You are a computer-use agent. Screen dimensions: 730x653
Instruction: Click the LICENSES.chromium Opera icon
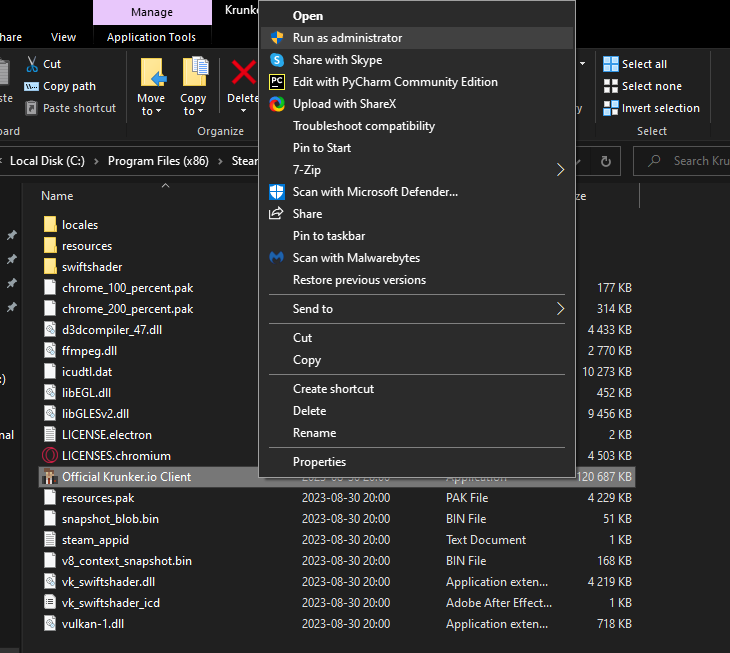[x=50, y=456]
